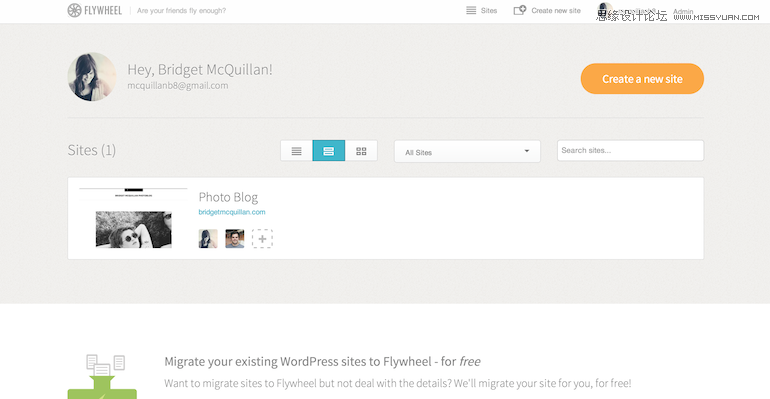Click the Flywheel logo icon
The width and height of the screenshot is (770, 399).
(x=74, y=10)
